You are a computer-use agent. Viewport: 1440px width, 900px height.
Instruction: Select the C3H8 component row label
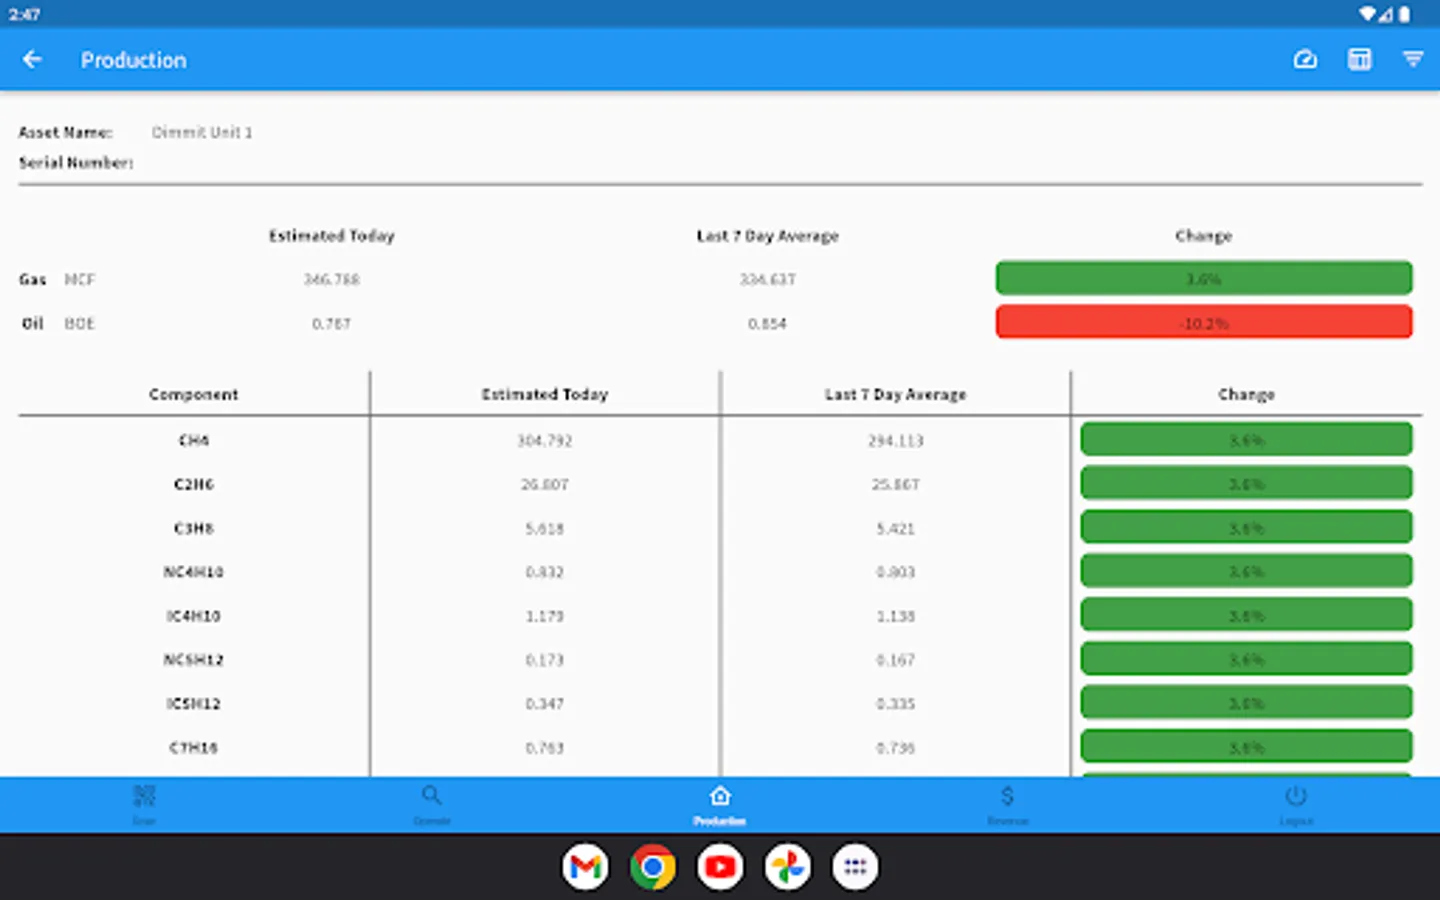(194, 528)
